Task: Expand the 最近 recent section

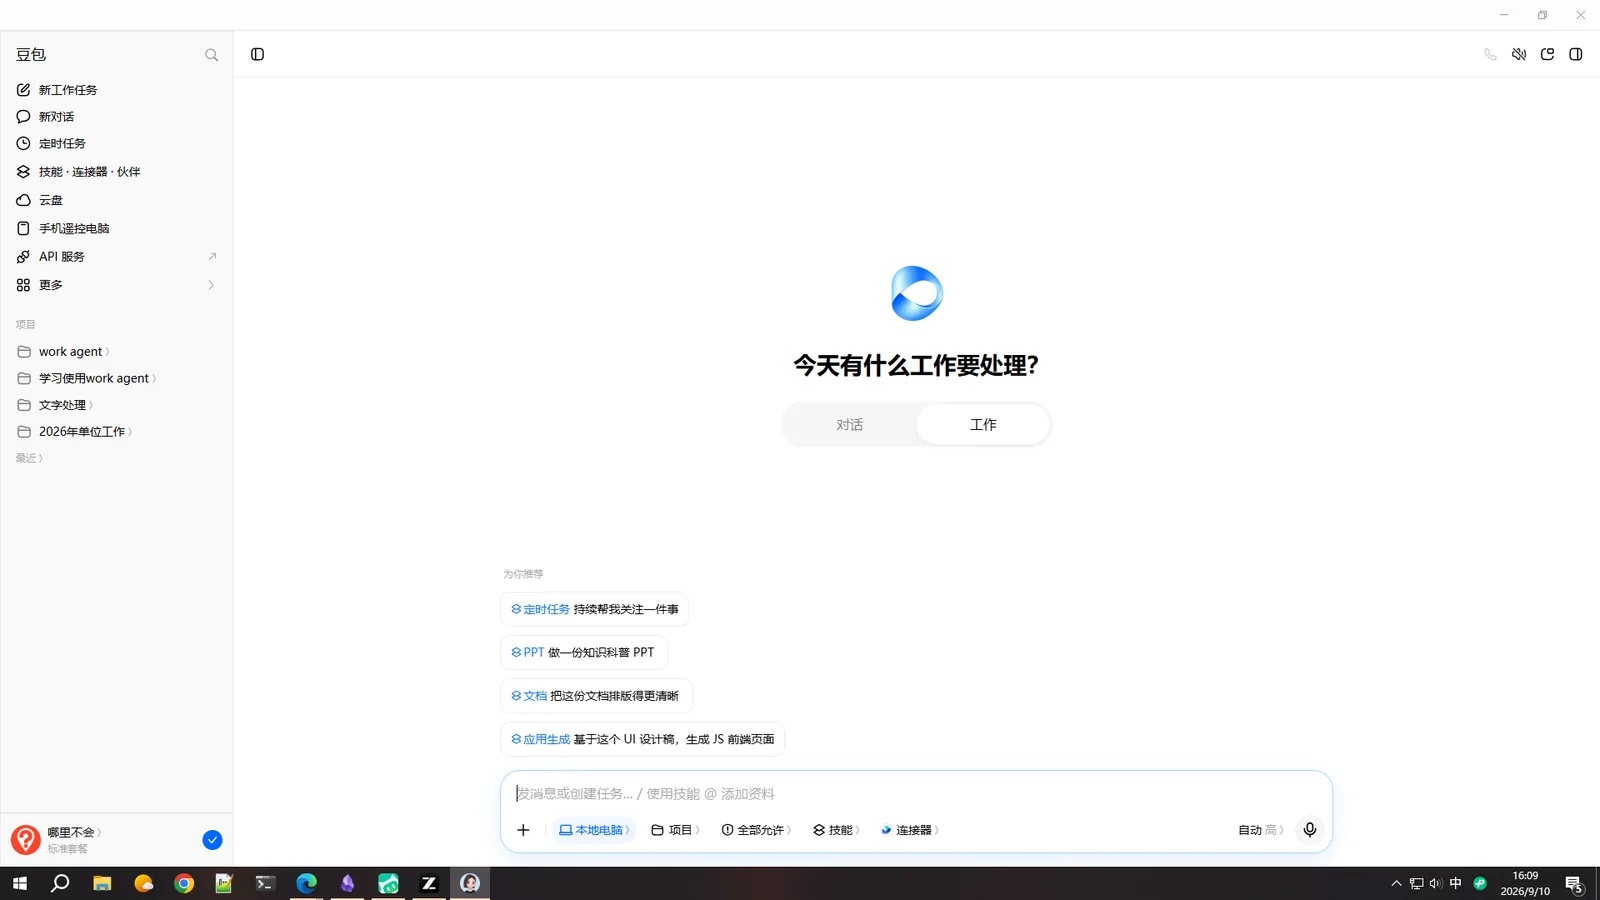Action: (29, 458)
